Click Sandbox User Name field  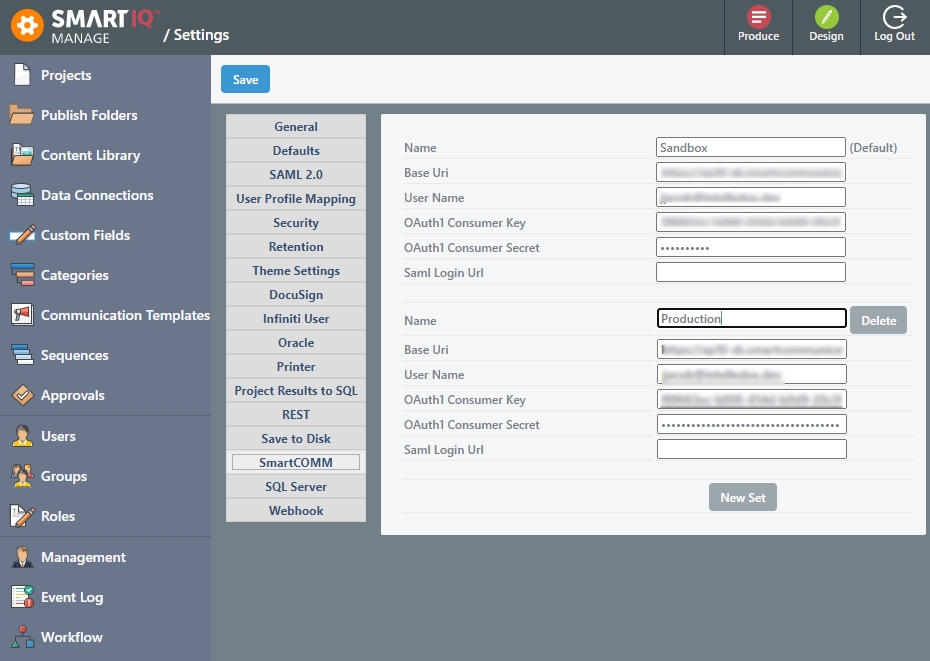pyautogui.click(x=750, y=197)
